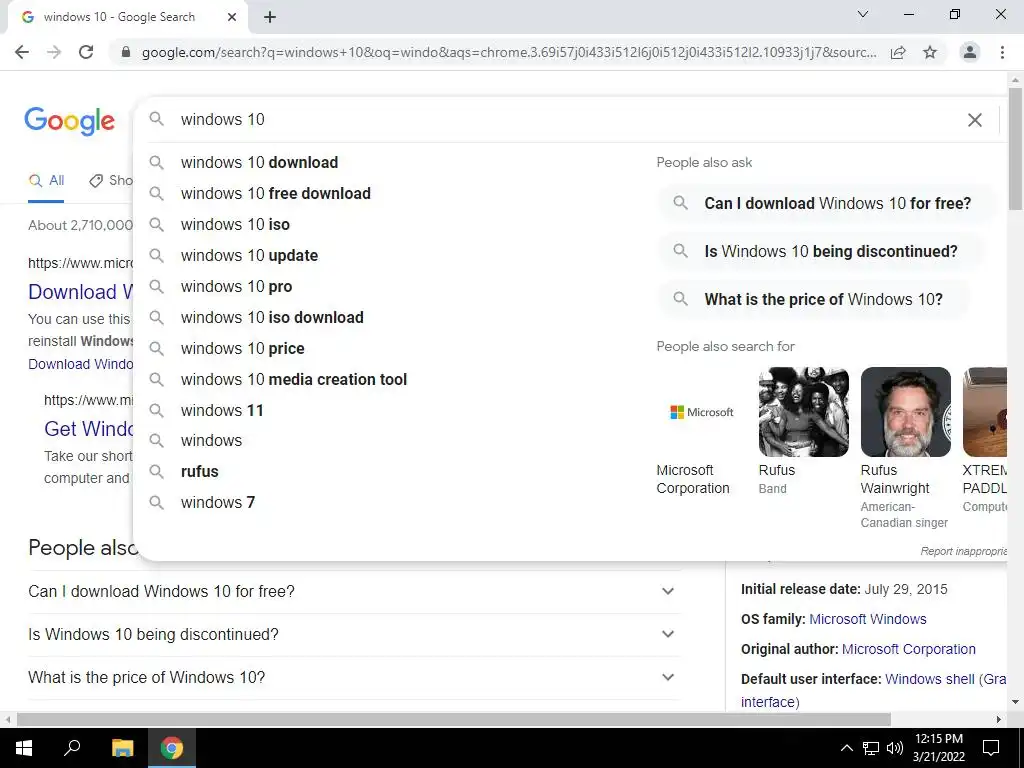Clear the search box with the X
Image resolution: width=1024 pixels, height=768 pixels.
tap(974, 120)
